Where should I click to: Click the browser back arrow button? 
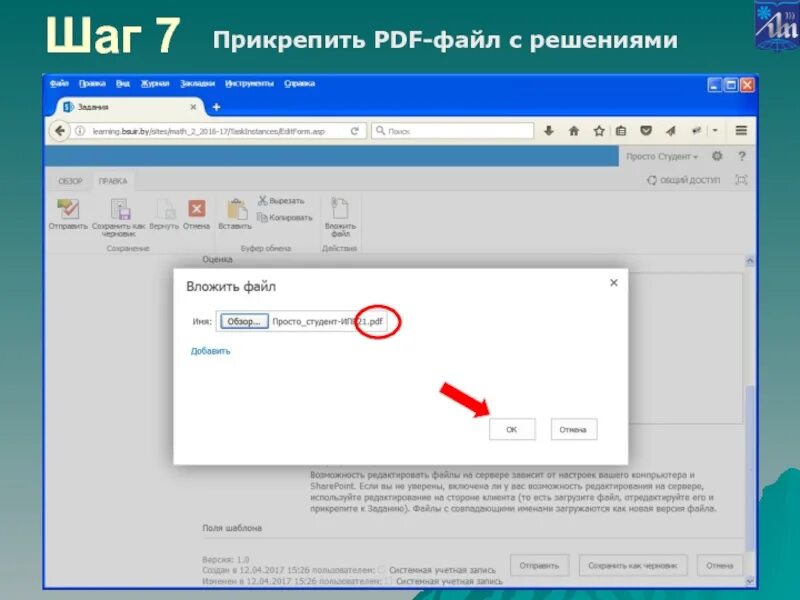point(60,131)
